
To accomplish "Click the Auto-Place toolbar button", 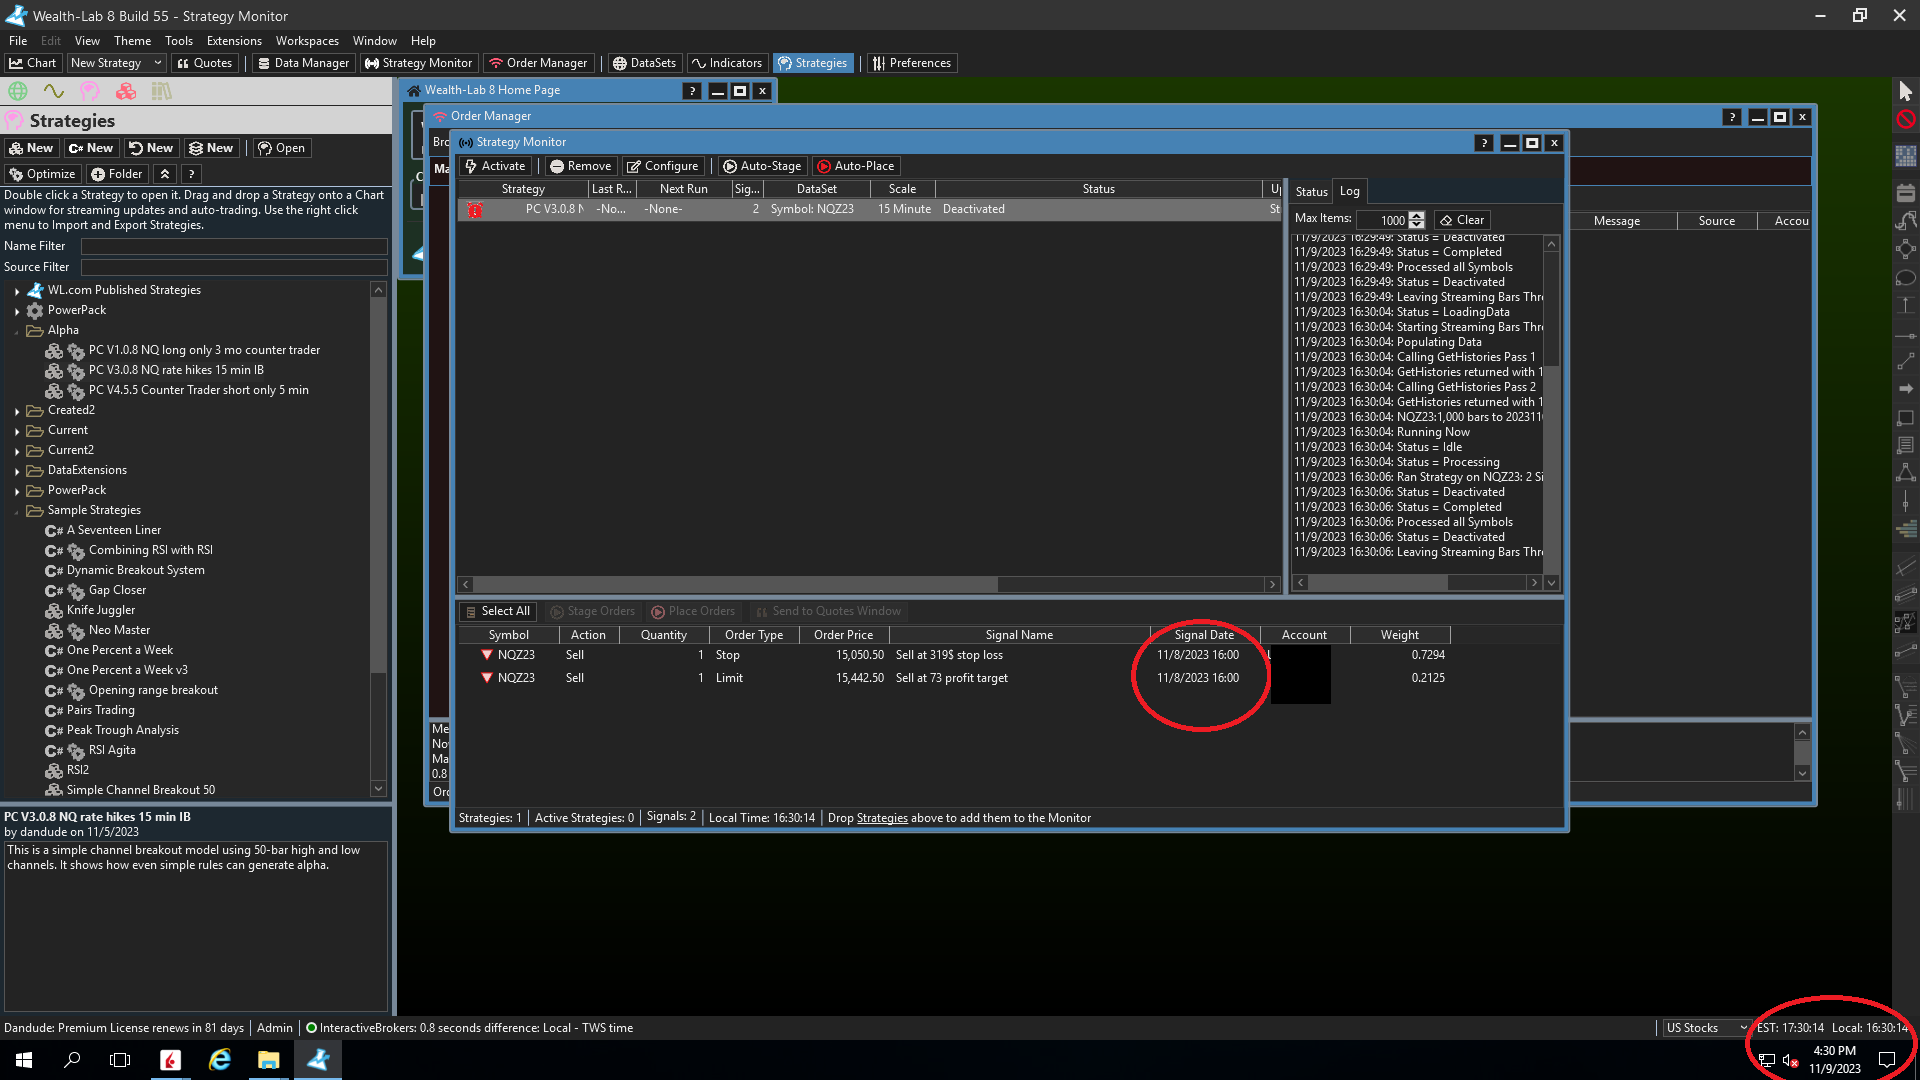I will 855,166.
